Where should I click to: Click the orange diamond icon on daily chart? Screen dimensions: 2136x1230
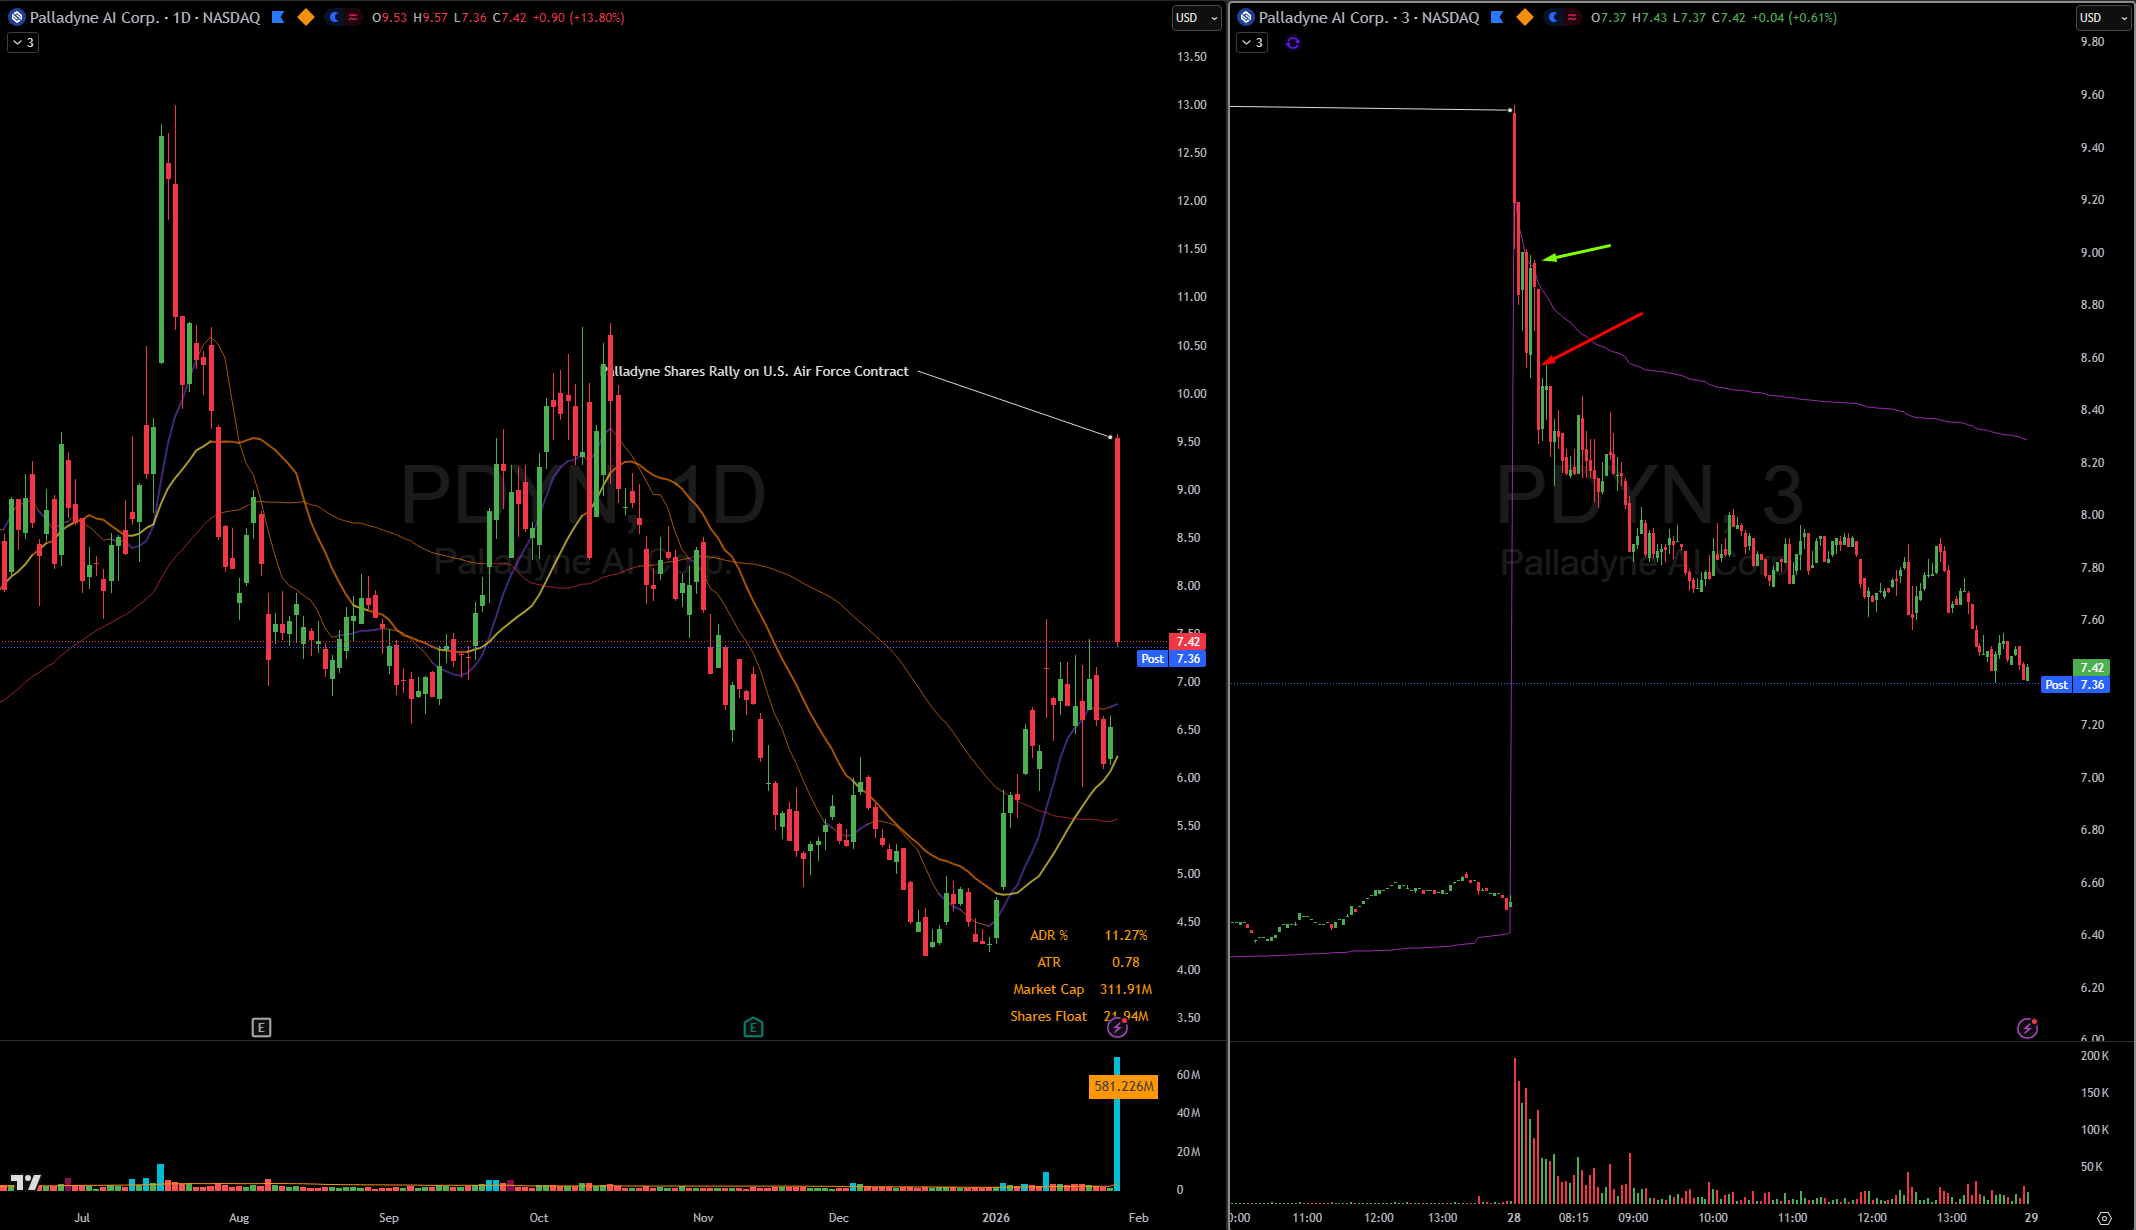coord(306,17)
